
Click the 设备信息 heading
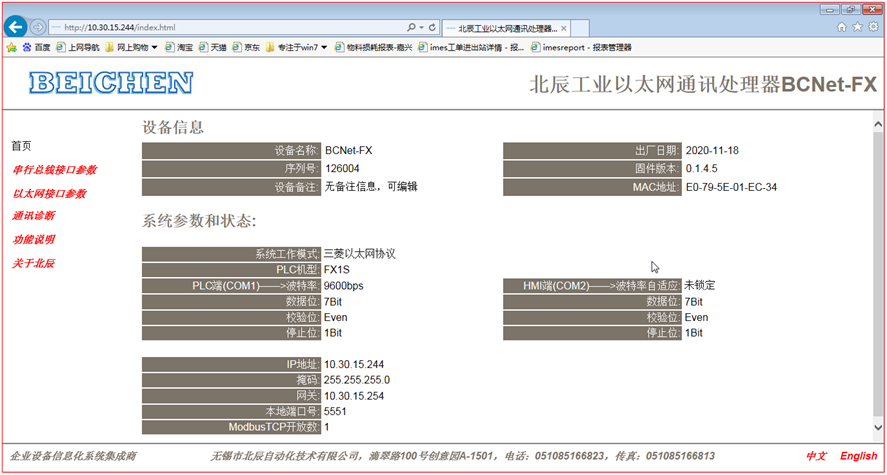tap(173, 127)
